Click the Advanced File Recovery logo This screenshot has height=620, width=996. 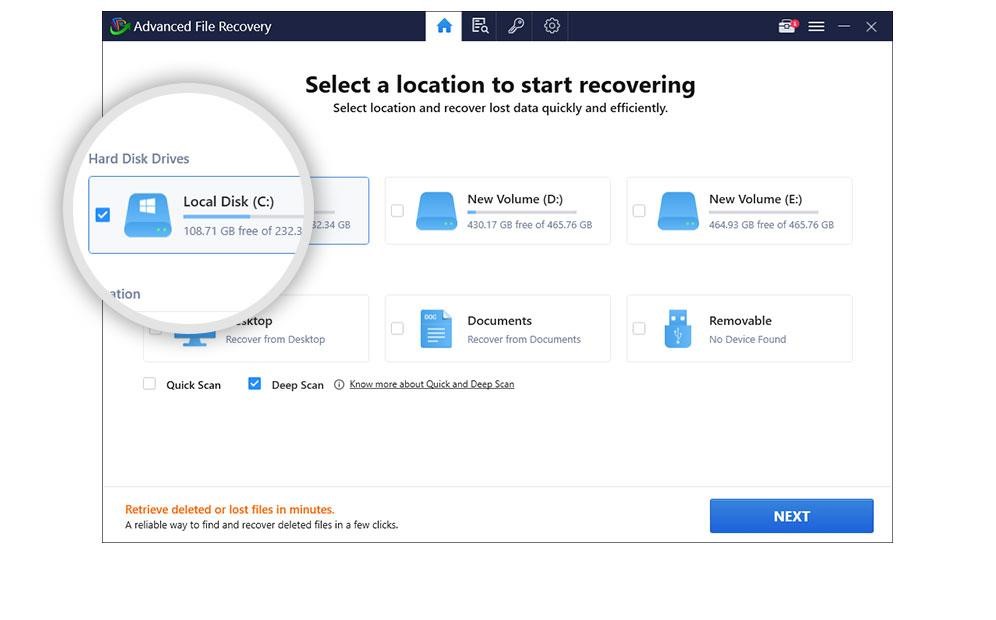point(120,26)
